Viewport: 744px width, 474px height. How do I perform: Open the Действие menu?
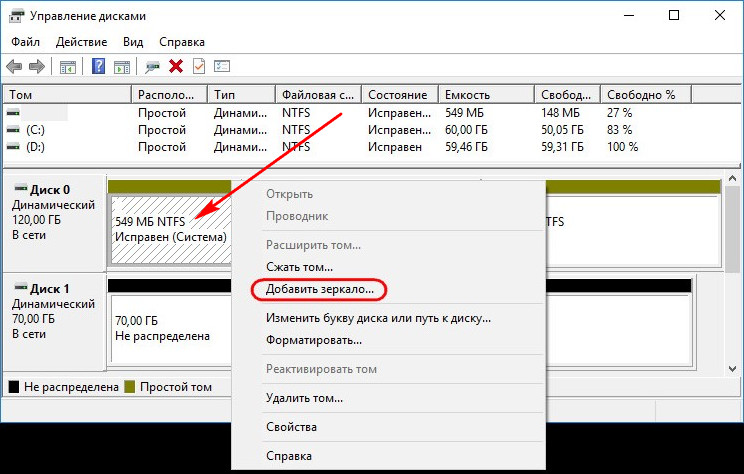coord(82,42)
